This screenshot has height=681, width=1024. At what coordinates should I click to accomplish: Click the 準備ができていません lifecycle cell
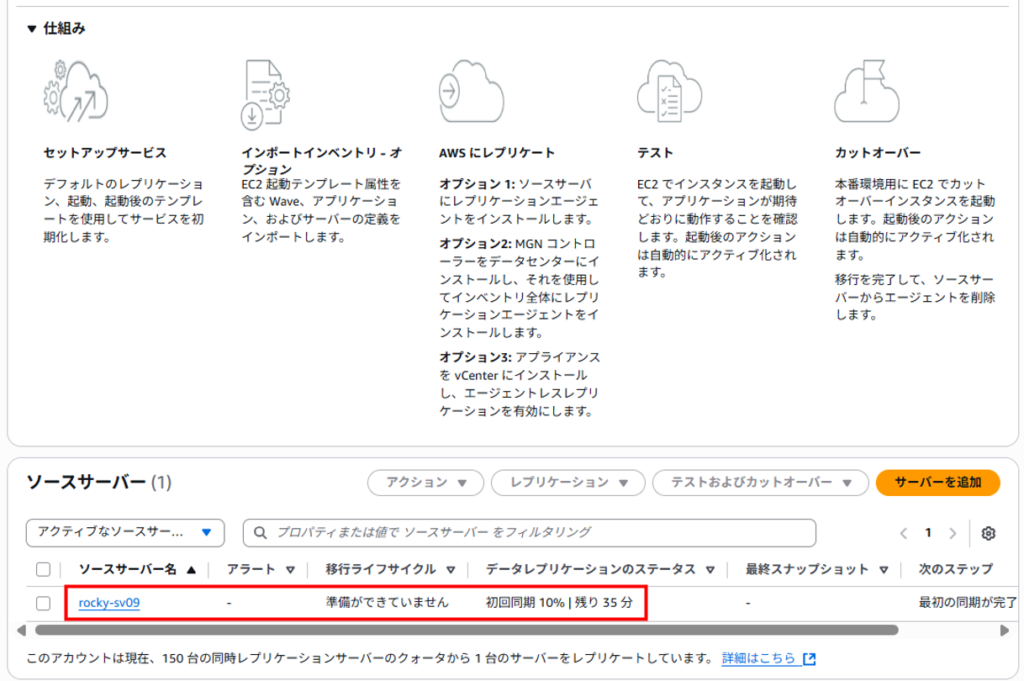(x=387, y=602)
